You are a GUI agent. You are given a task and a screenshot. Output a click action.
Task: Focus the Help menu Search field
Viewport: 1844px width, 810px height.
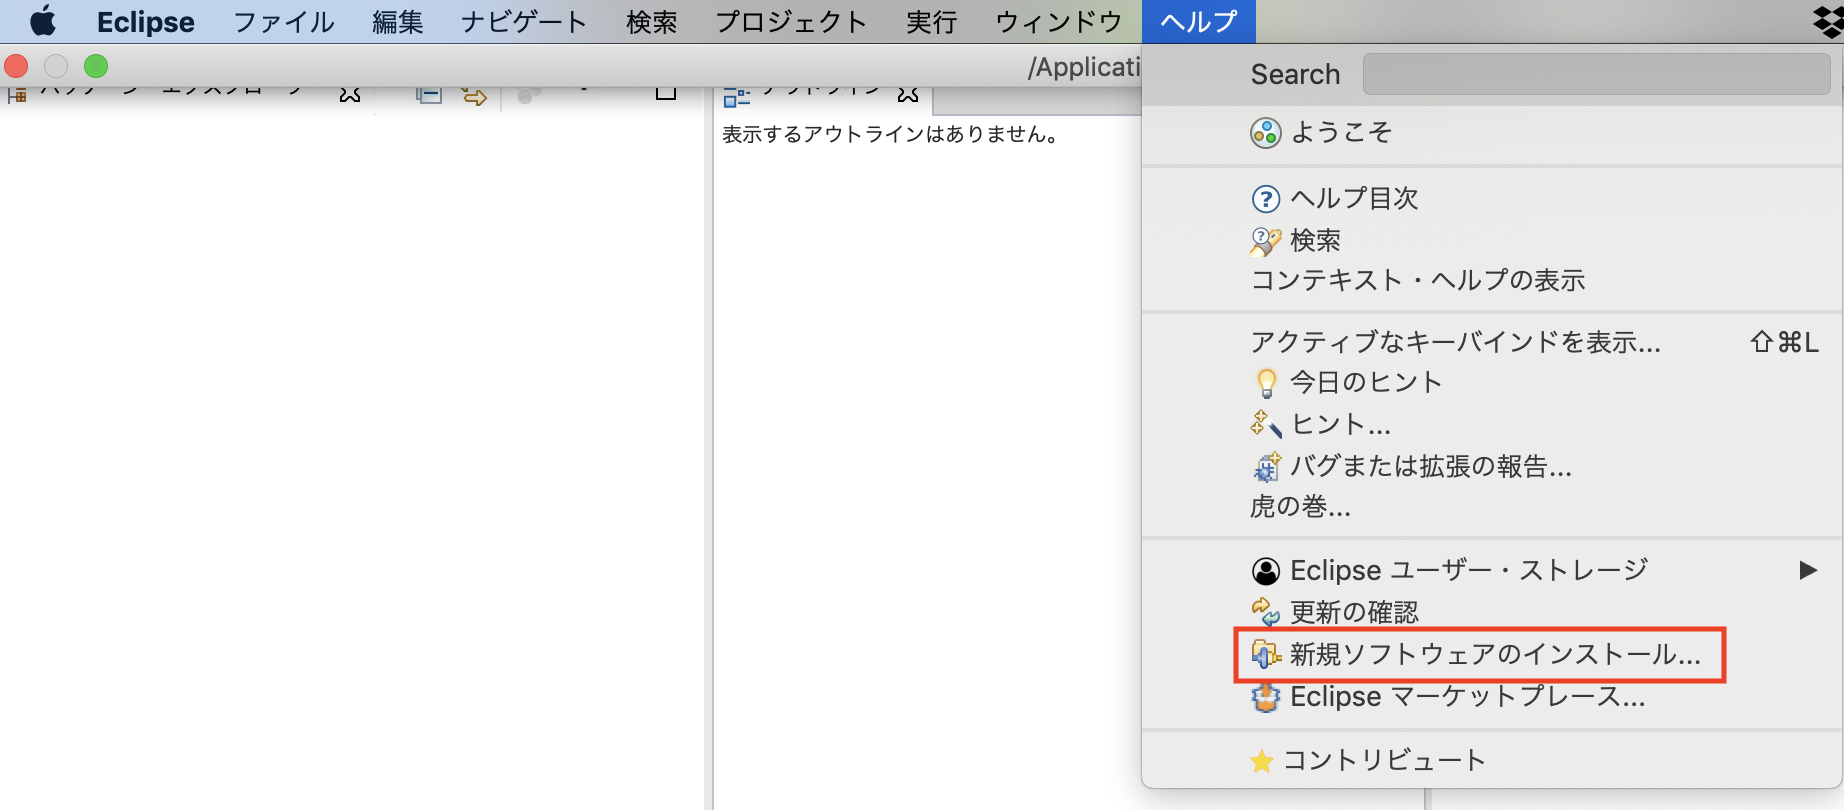click(1596, 74)
